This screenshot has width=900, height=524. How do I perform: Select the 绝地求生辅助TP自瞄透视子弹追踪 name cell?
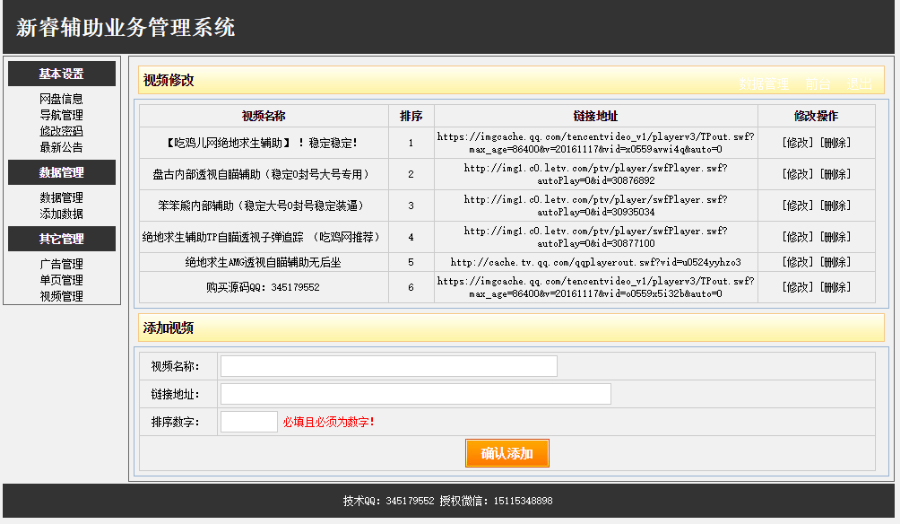(263, 237)
